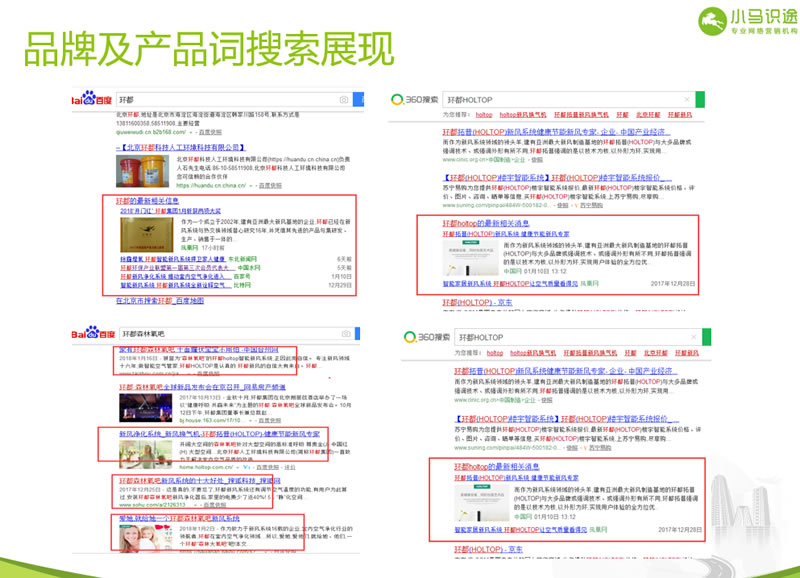Image resolution: width=800 pixels, height=578 pixels.
Task: Click suggestion holtop新风换气机 in the upper 360 screenshot
Action: click(x=523, y=115)
